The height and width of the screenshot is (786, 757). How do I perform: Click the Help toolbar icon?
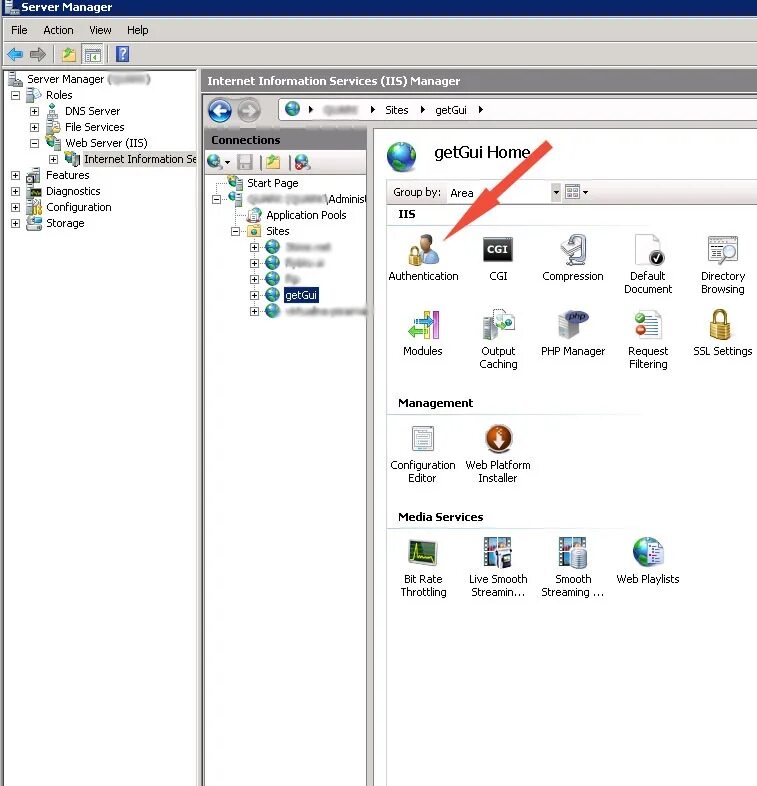point(123,54)
